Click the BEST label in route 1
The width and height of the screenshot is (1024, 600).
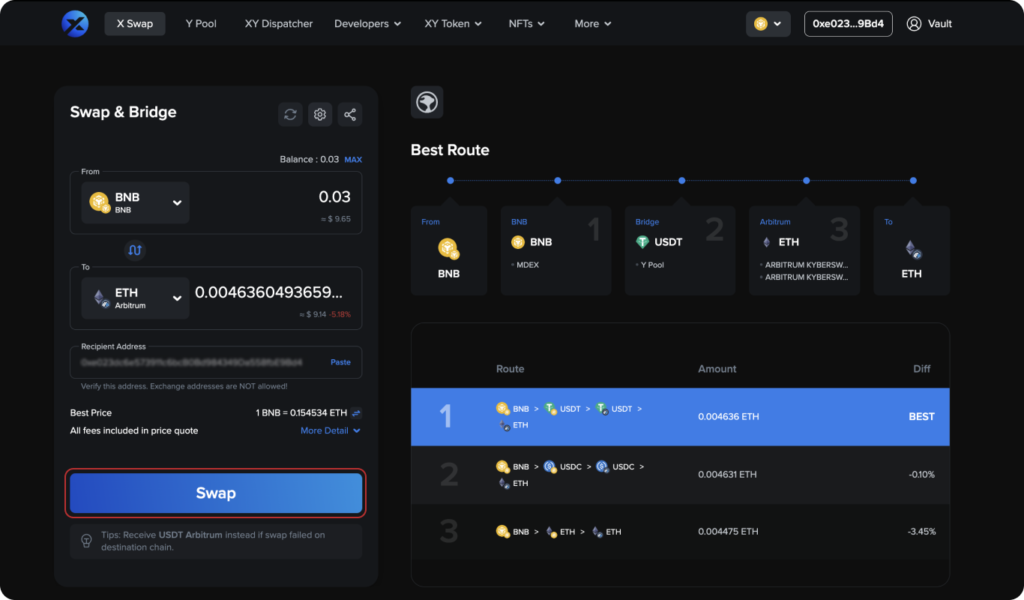tap(921, 417)
